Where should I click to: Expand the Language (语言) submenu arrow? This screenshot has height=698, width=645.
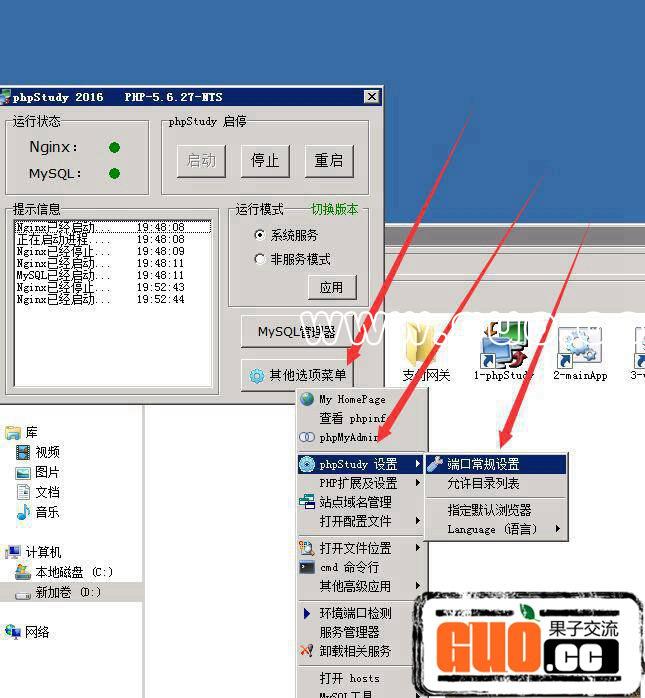558,529
